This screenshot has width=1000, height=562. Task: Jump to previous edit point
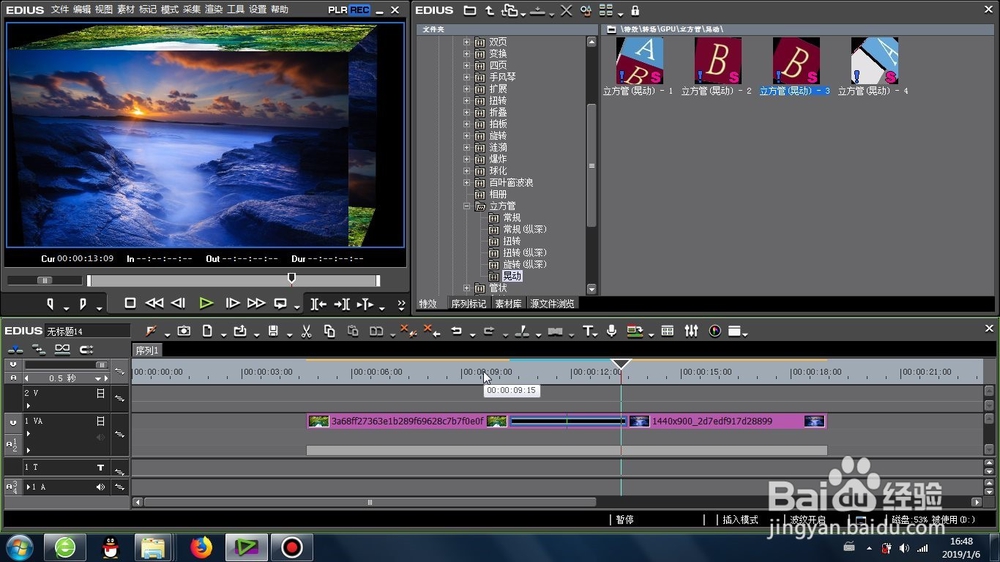point(318,304)
